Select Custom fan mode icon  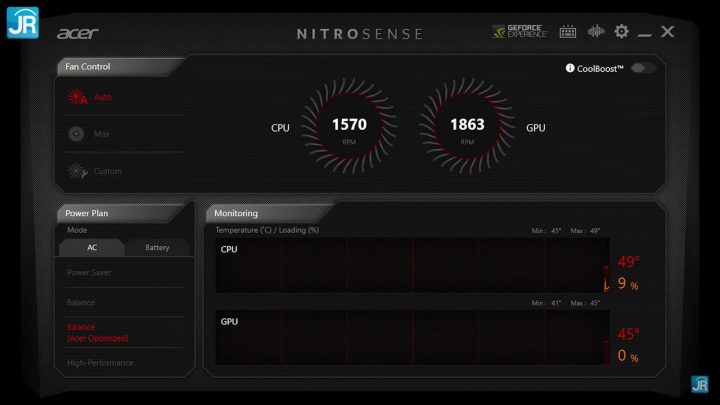coord(77,171)
